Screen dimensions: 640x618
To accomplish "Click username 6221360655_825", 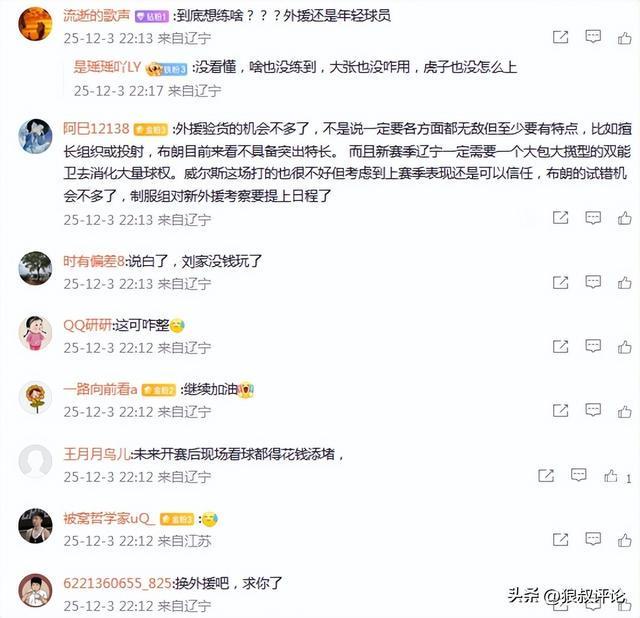I will (x=118, y=583).
